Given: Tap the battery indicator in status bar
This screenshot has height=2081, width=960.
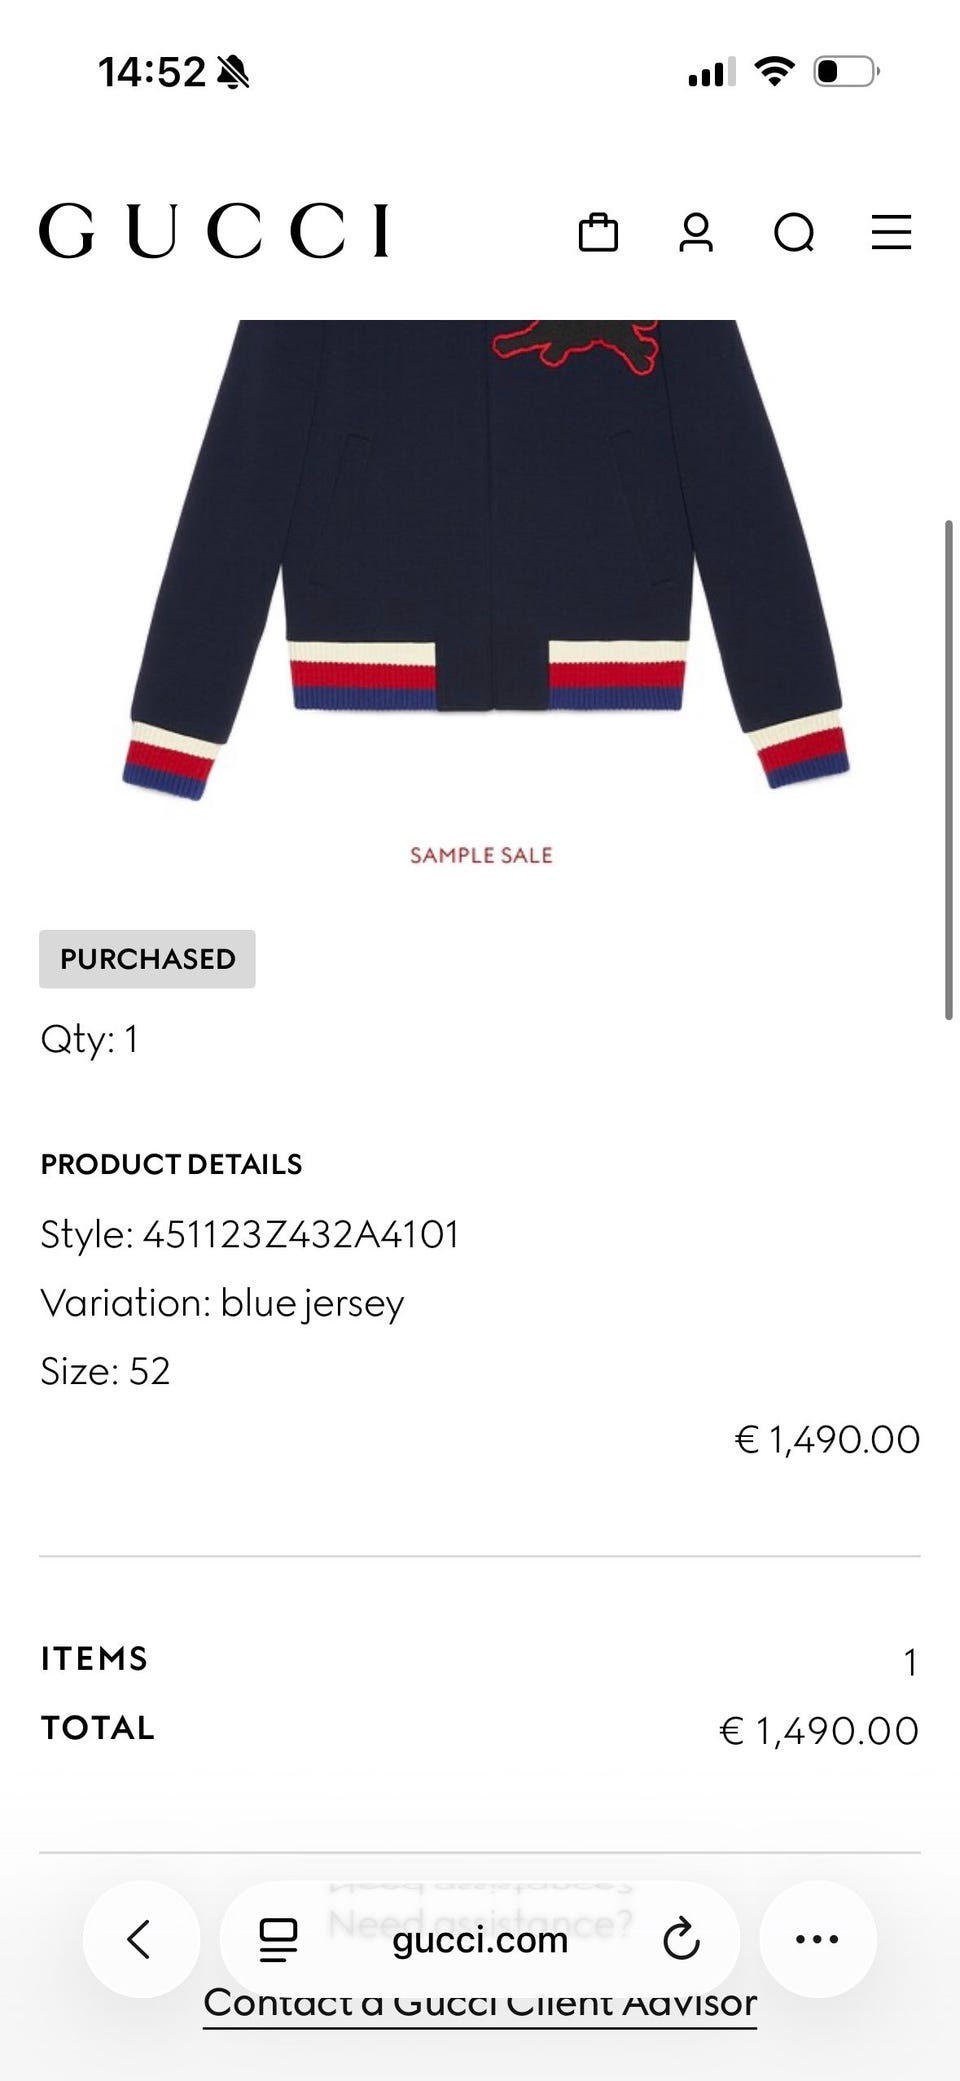Looking at the screenshot, I should tap(846, 72).
